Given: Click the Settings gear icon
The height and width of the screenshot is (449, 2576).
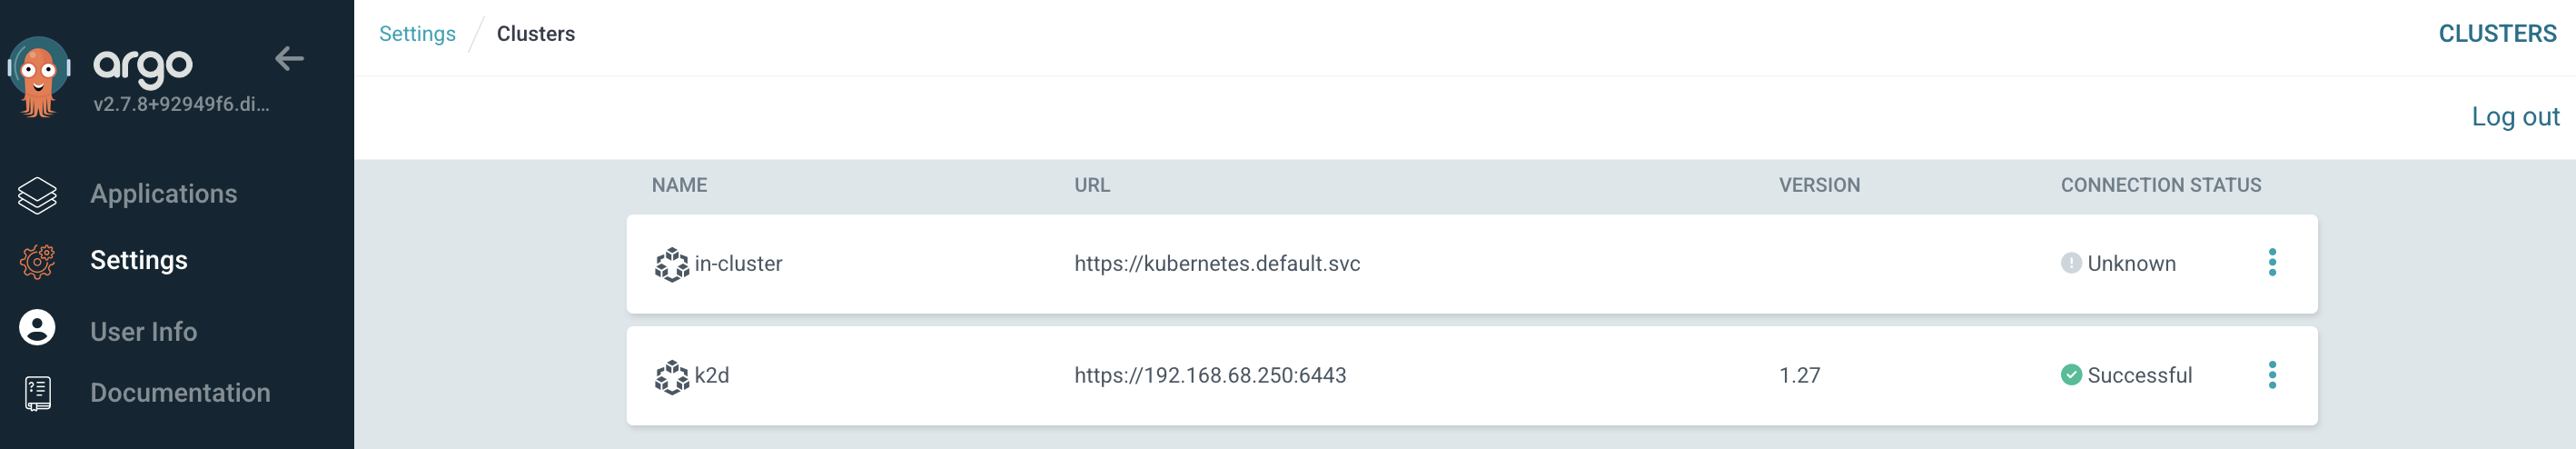Looking at the screenshot, I should click(37, 261).
